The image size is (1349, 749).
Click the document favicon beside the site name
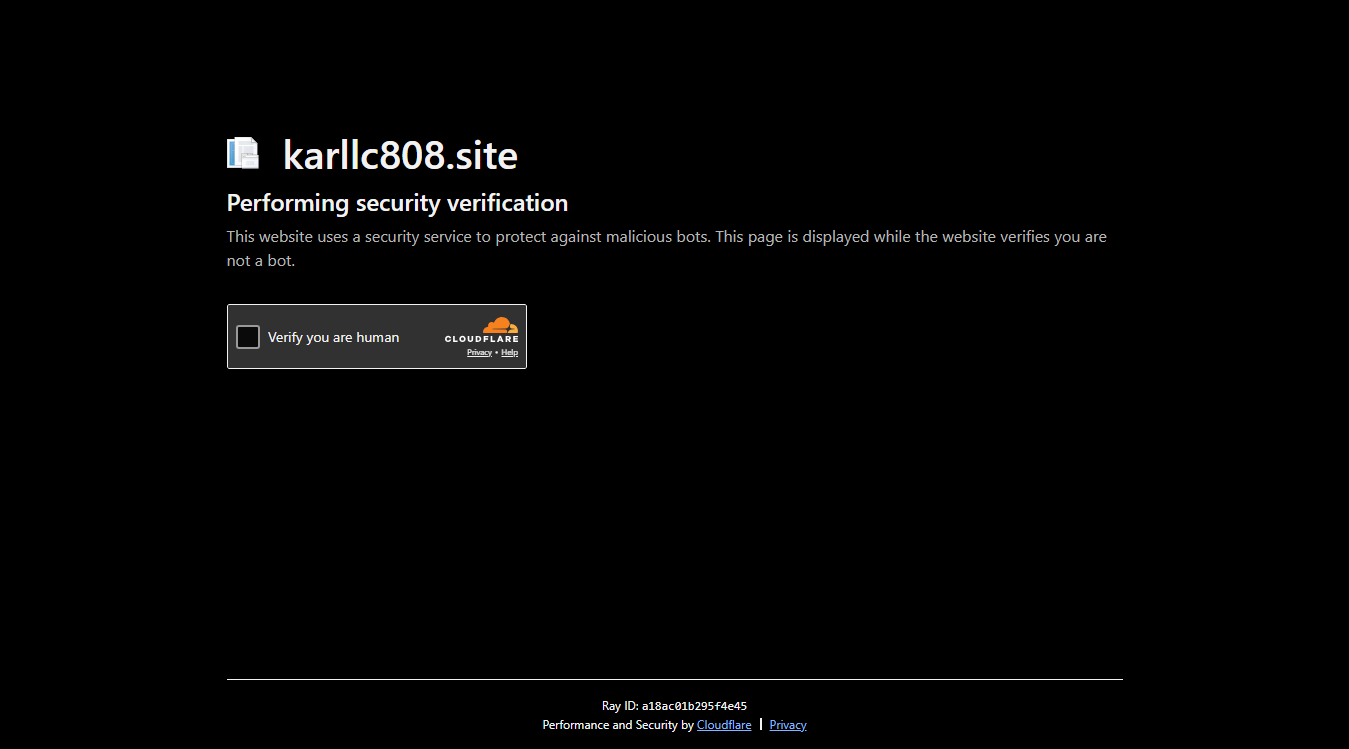point(243,153)
